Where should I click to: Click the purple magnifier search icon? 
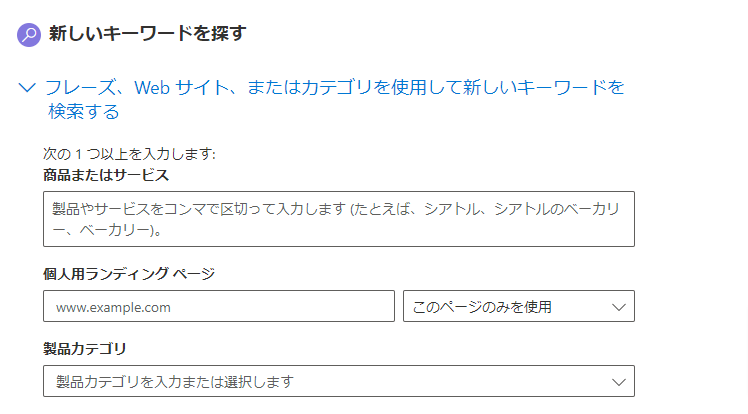tap(30, 34)
